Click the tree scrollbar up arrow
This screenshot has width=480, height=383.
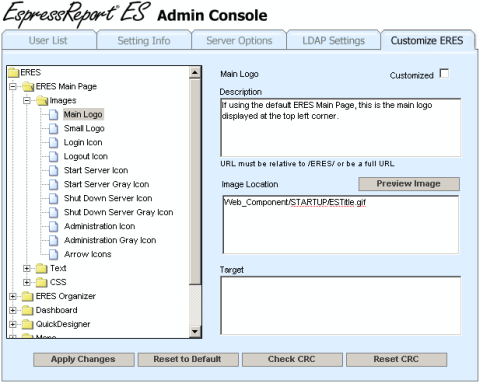[x=195, y=72]
